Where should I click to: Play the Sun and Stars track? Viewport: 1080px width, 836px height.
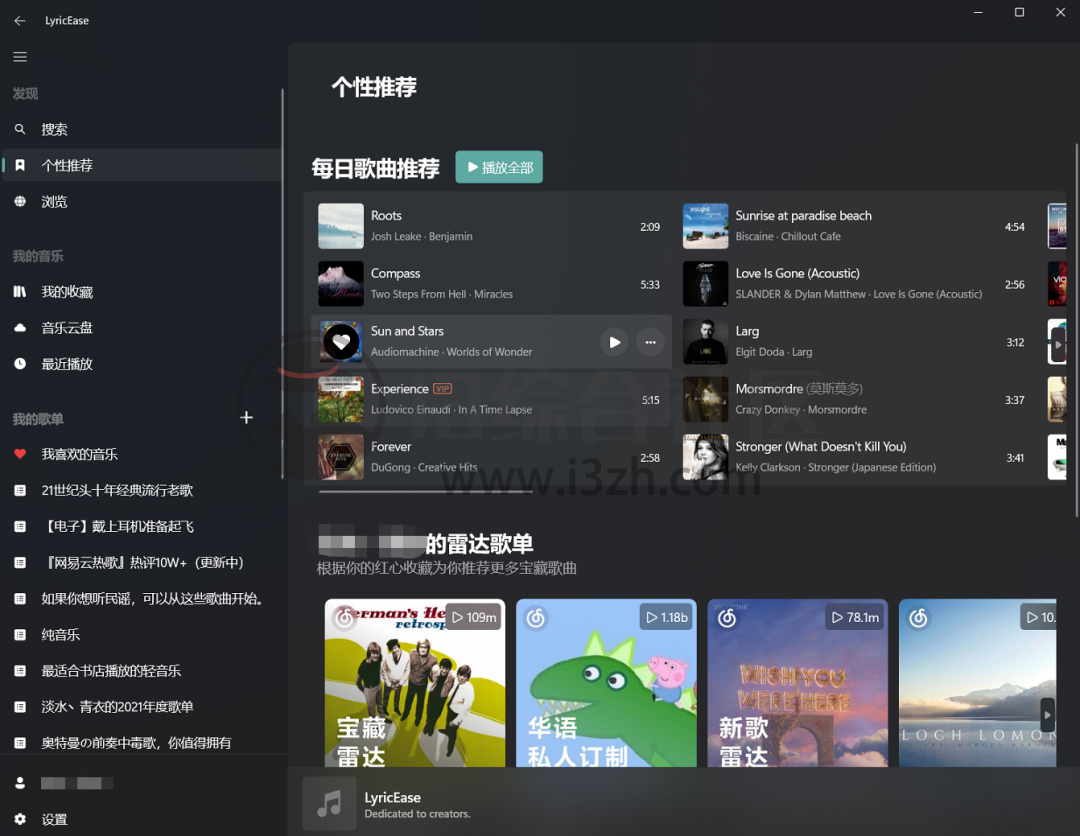[614, 342]
